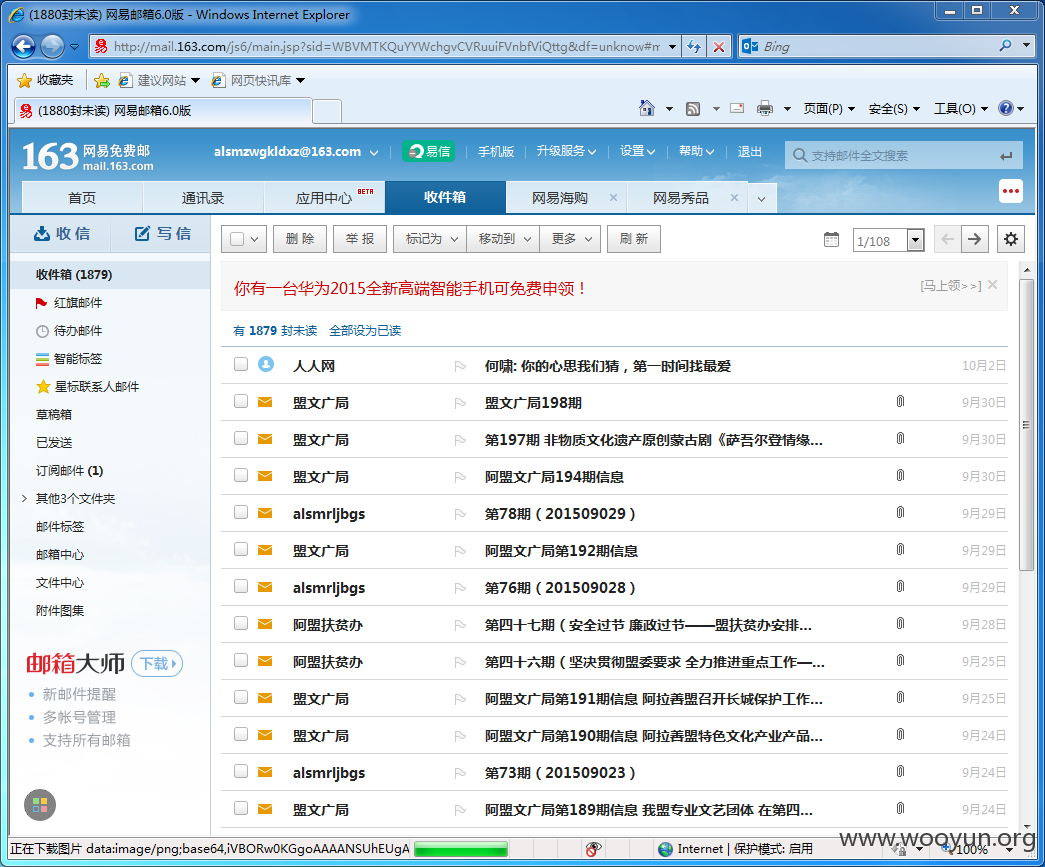1045x867 pixels.
Task: Check the 第197期 mail checkbox
Action: [x=241, y=438]
